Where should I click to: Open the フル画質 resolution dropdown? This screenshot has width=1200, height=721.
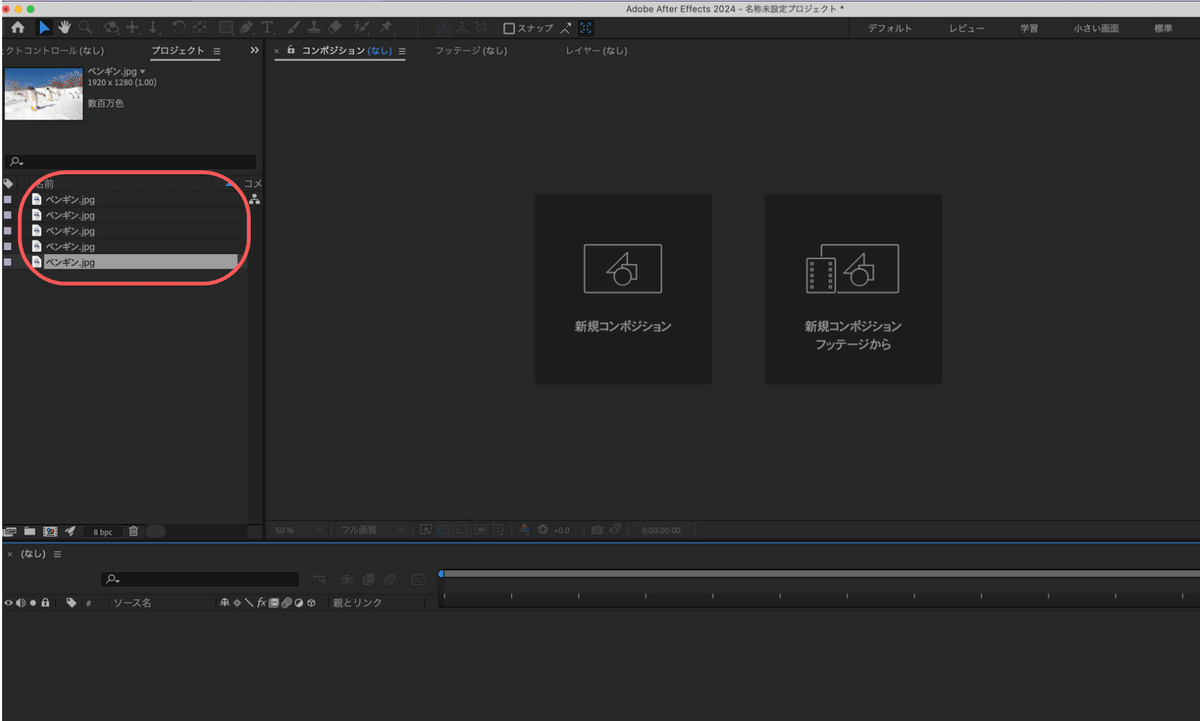tap(372, 530)
